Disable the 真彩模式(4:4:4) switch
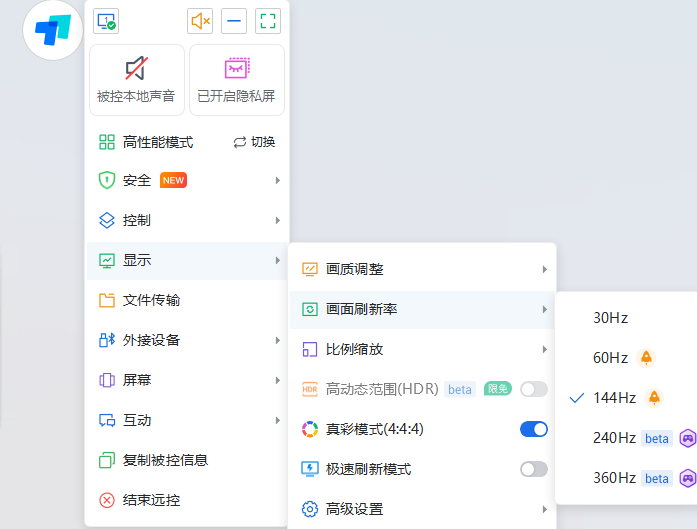 click(x=534, y=429)
